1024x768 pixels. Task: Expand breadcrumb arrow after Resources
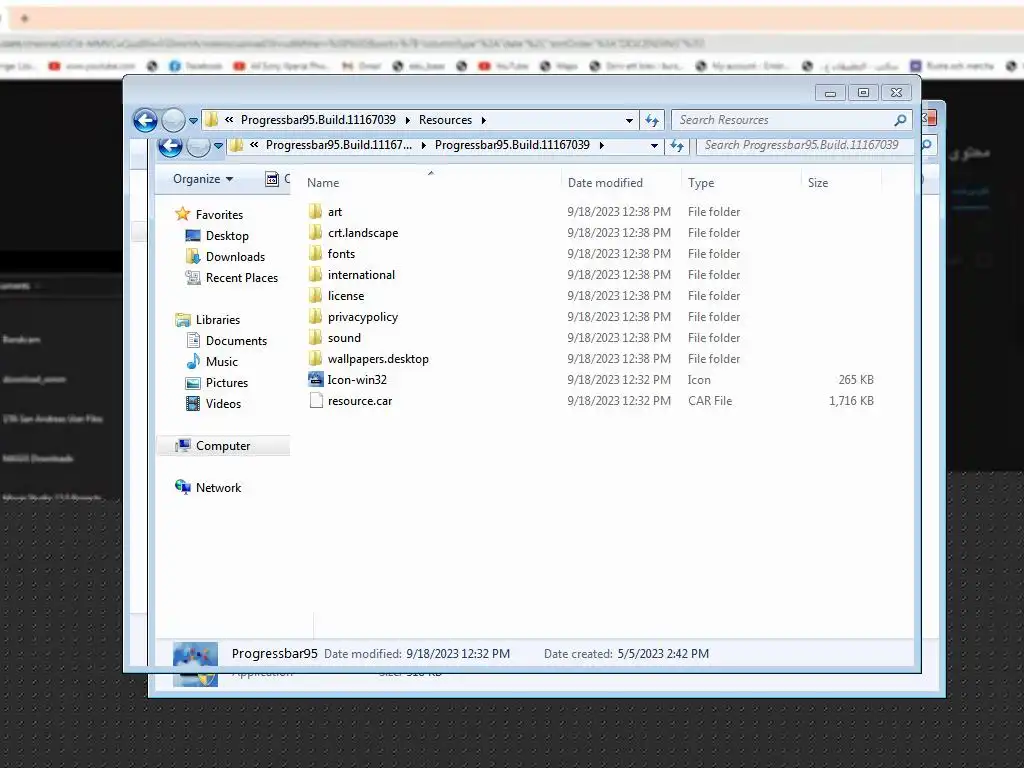click(484, 120)
